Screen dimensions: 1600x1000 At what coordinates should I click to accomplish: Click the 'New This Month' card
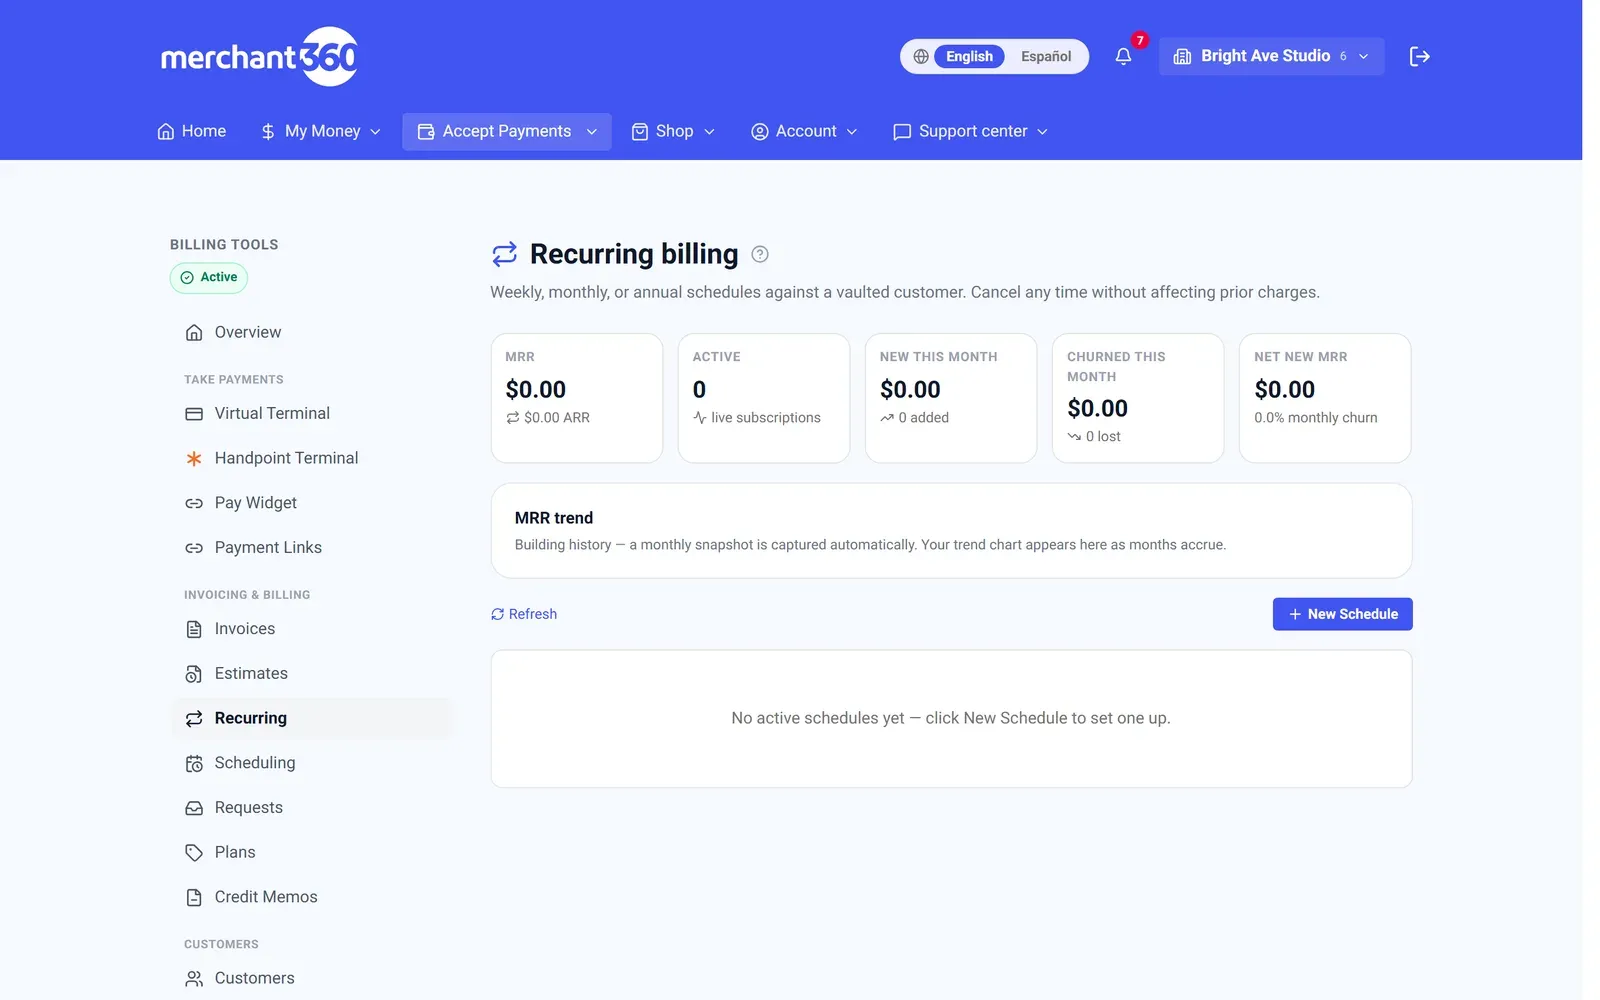pos(951,399)
